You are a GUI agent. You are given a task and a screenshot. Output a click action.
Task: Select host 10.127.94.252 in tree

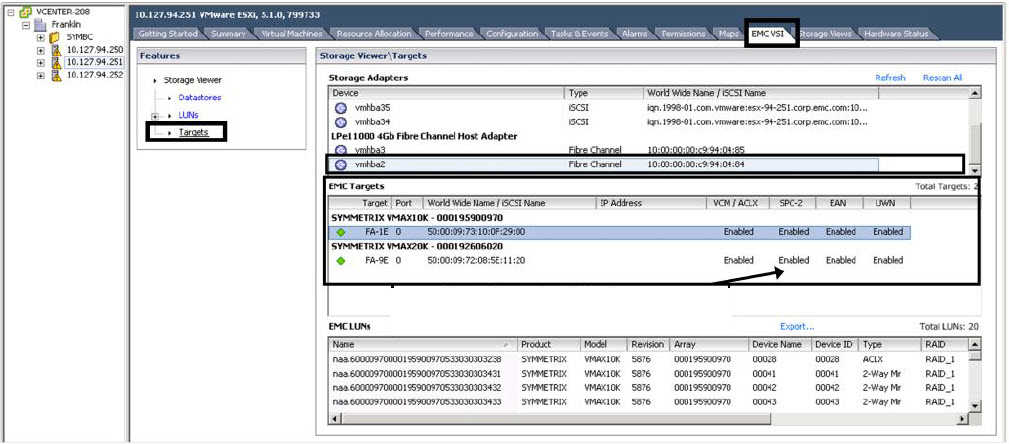click(95, 75)
